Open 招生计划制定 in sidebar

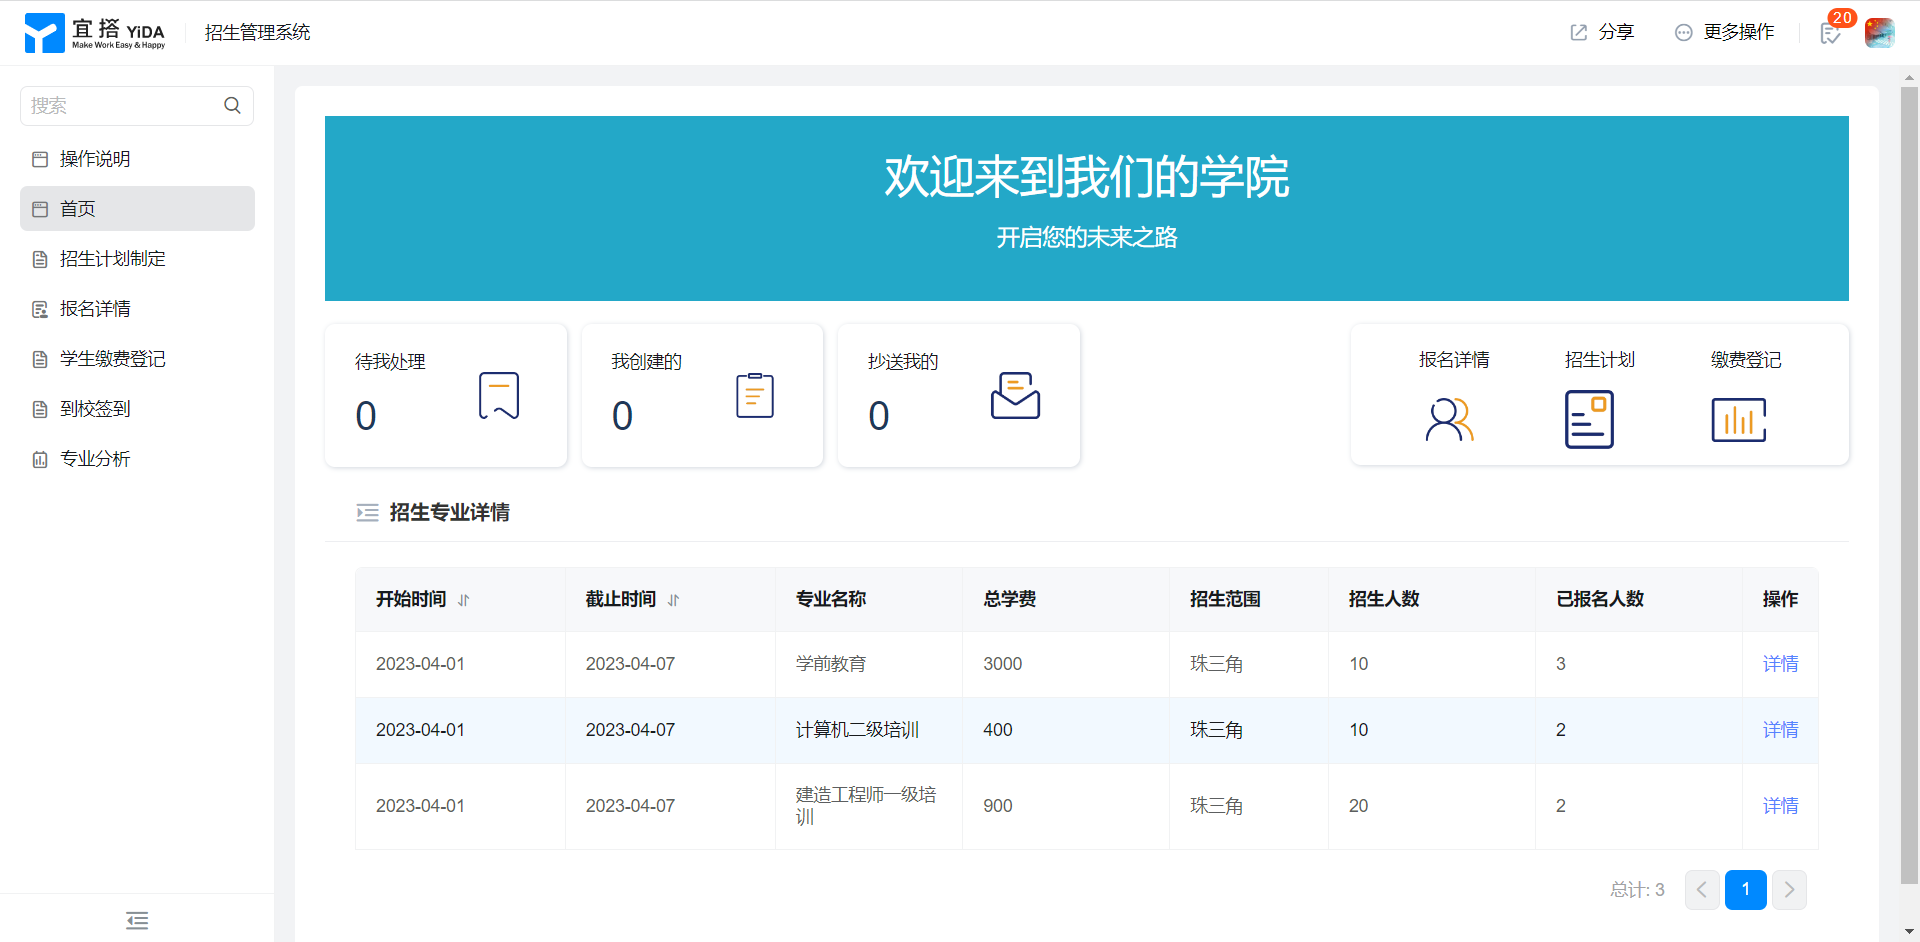click(137, 259)
